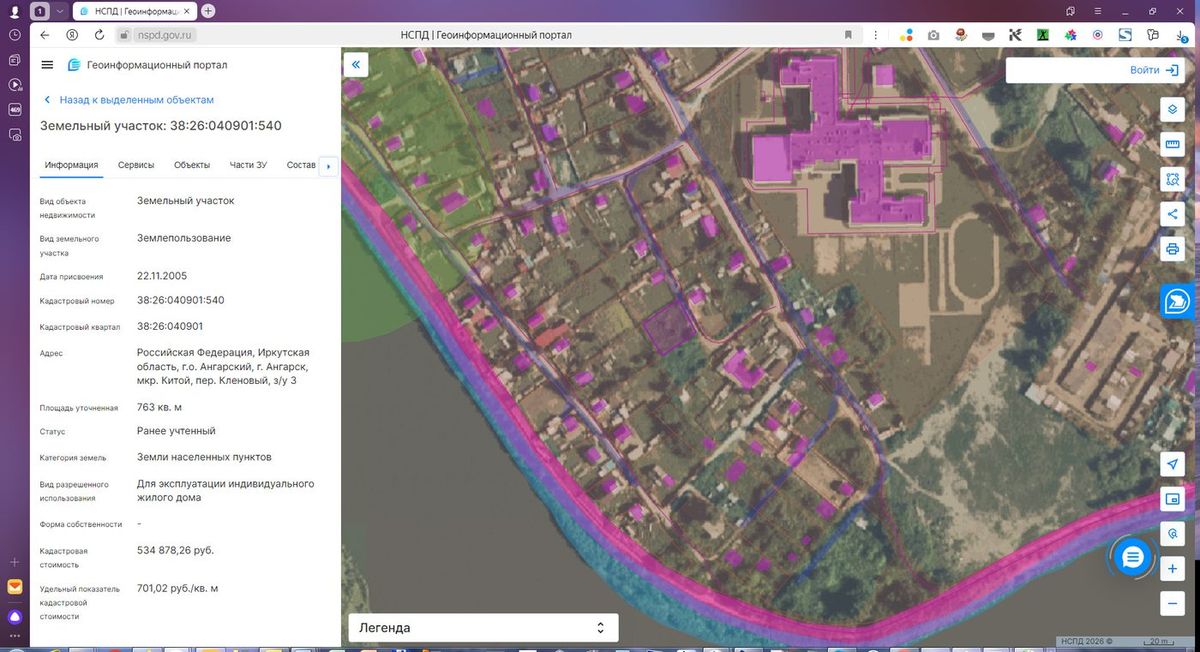Collapse the info side panel

pos(357,65)
